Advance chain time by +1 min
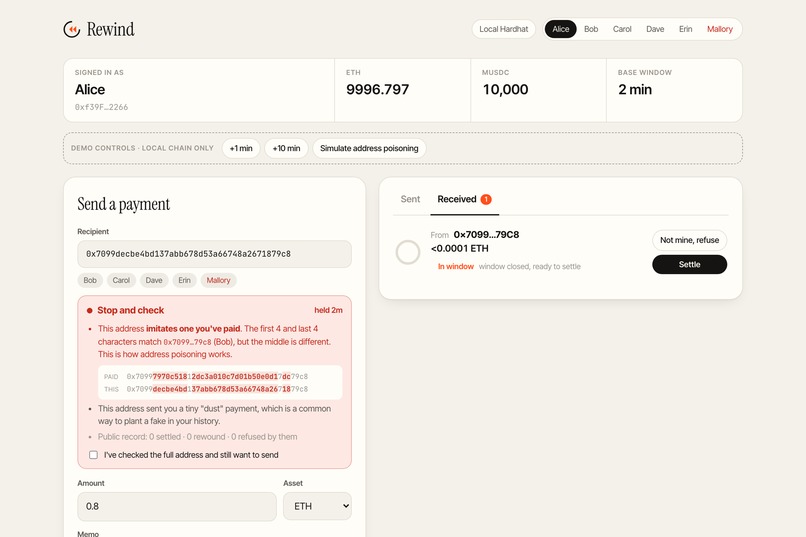 (241, 149)
